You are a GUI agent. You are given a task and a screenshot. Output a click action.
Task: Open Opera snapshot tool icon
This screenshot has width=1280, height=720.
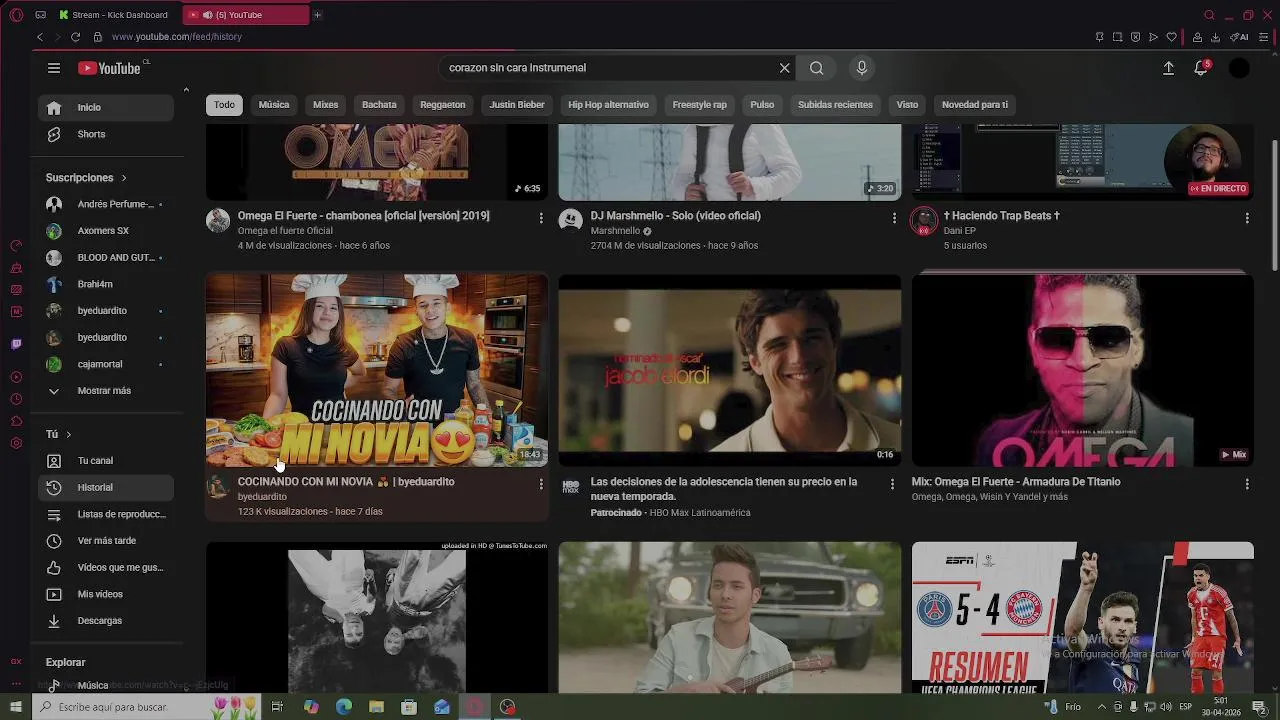click(x=1117, y=37)
